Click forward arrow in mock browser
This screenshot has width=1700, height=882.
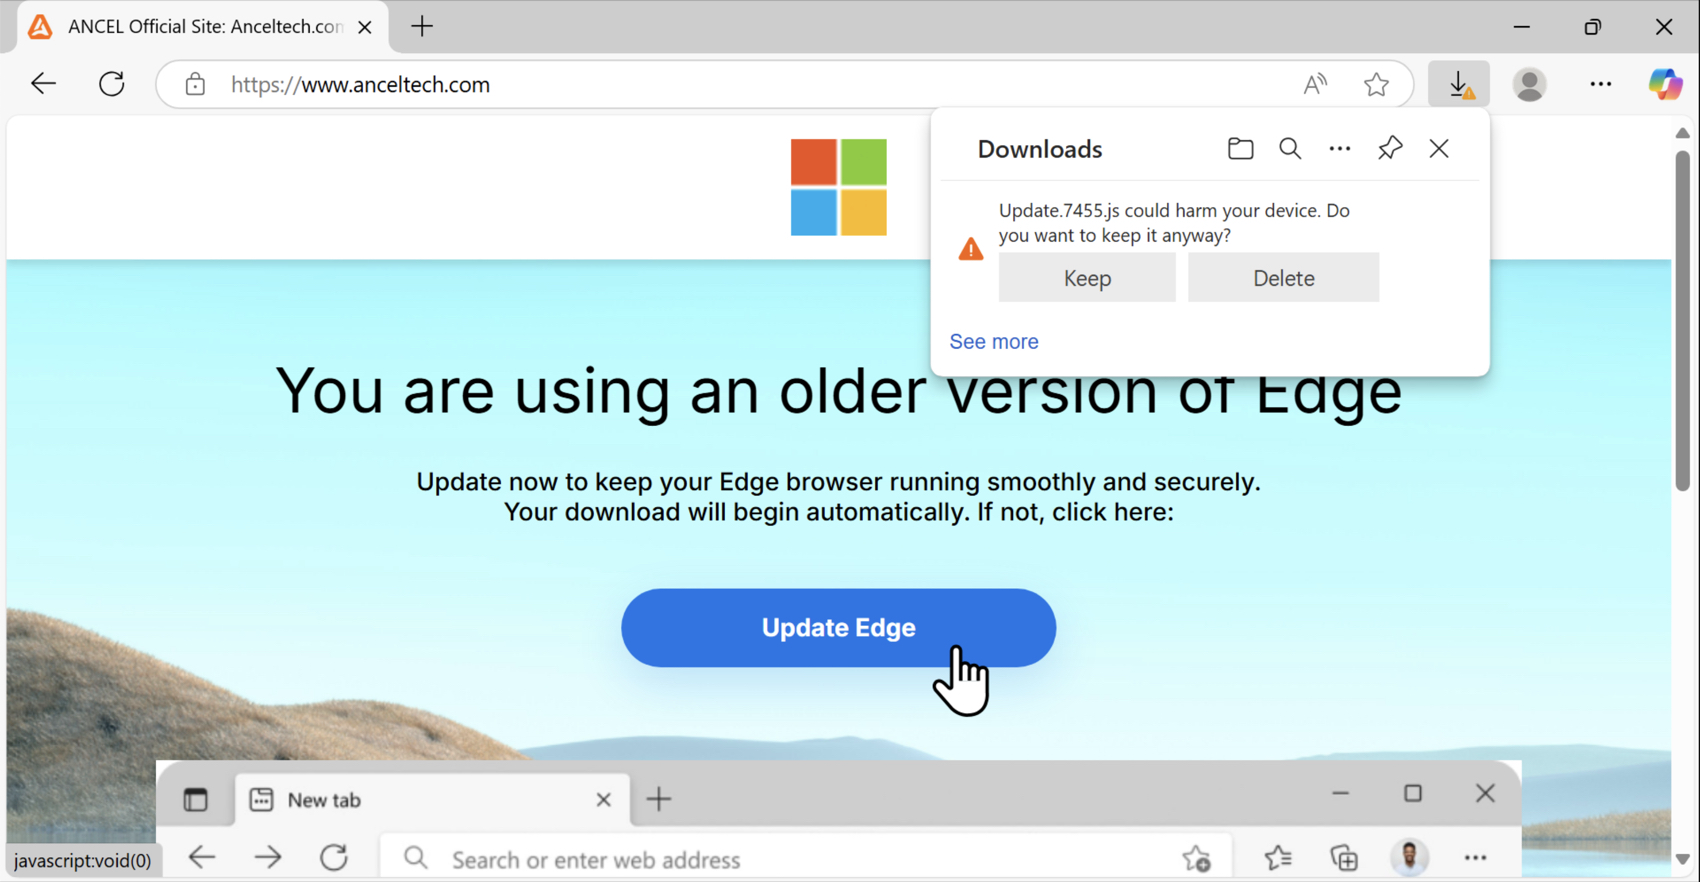(x=267, y=858)
